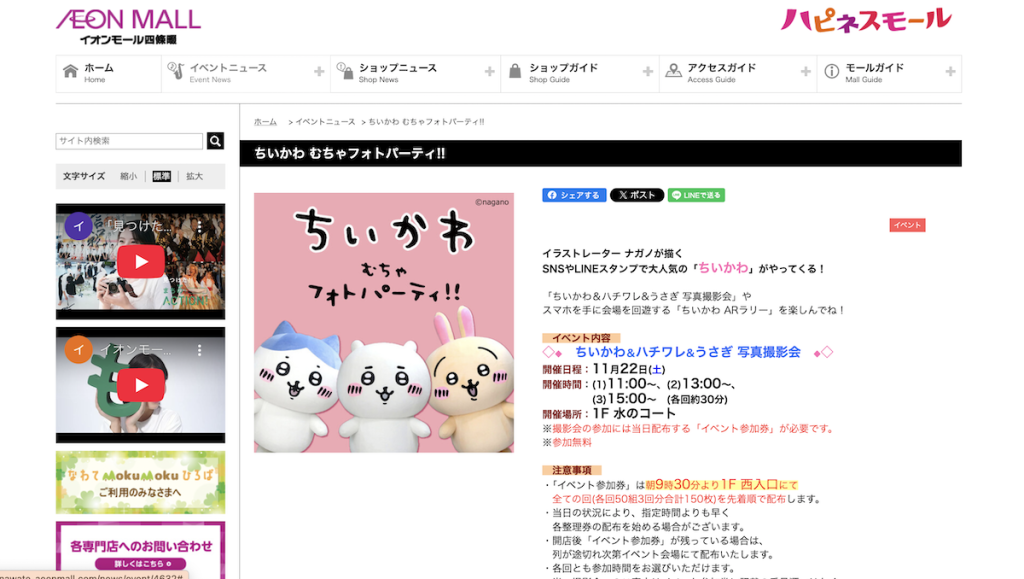Image resolution: width=1024 pixels, height=579 pixels.
Task: Open the ショップガイド menu item
Action: 563,72
